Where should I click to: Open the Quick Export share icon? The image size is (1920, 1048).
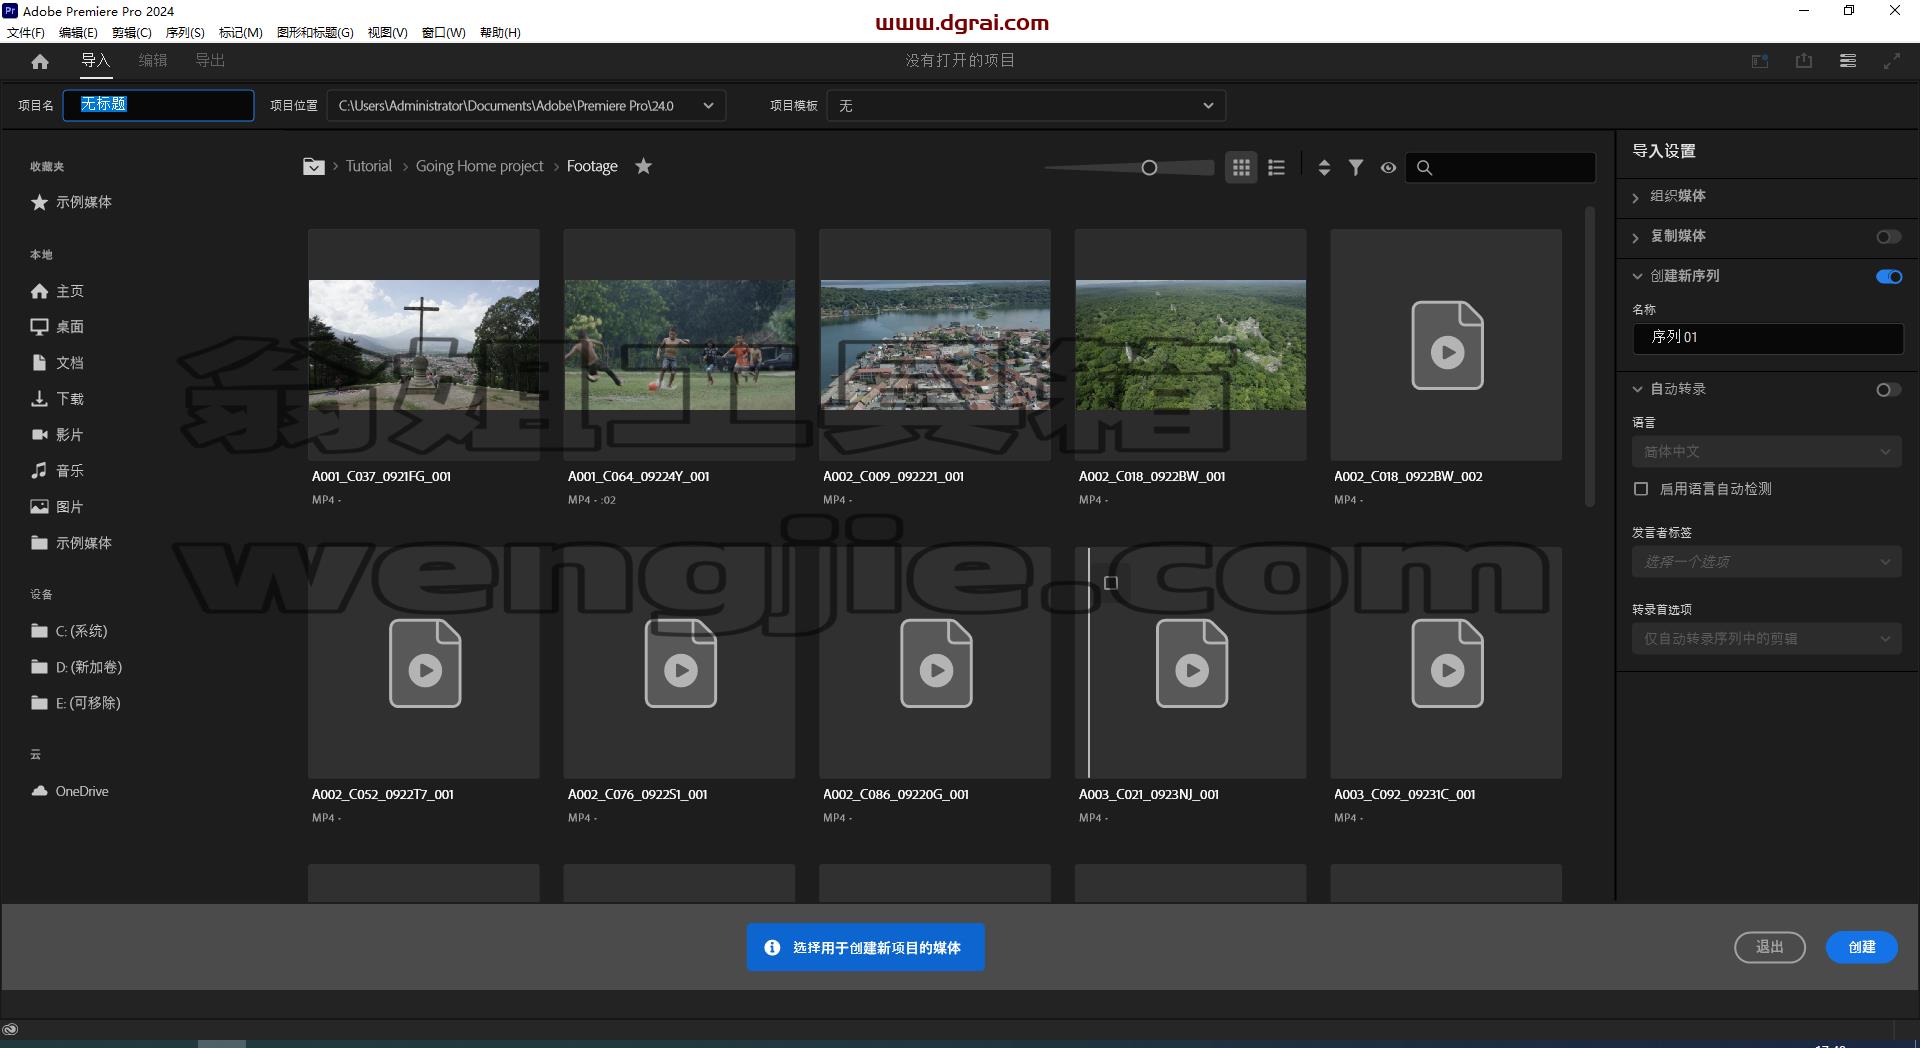[x=1804, y=61]
